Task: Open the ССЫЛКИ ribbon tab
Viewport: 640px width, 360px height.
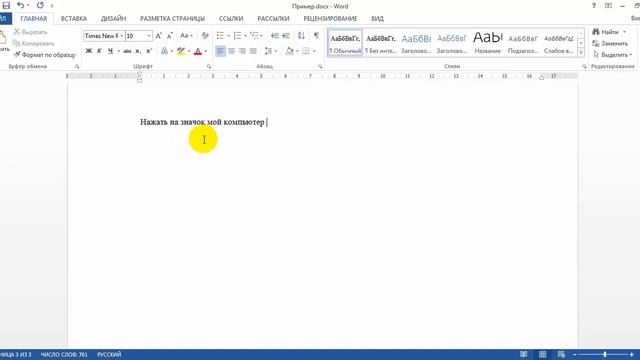Action: (x=231, y=19)
